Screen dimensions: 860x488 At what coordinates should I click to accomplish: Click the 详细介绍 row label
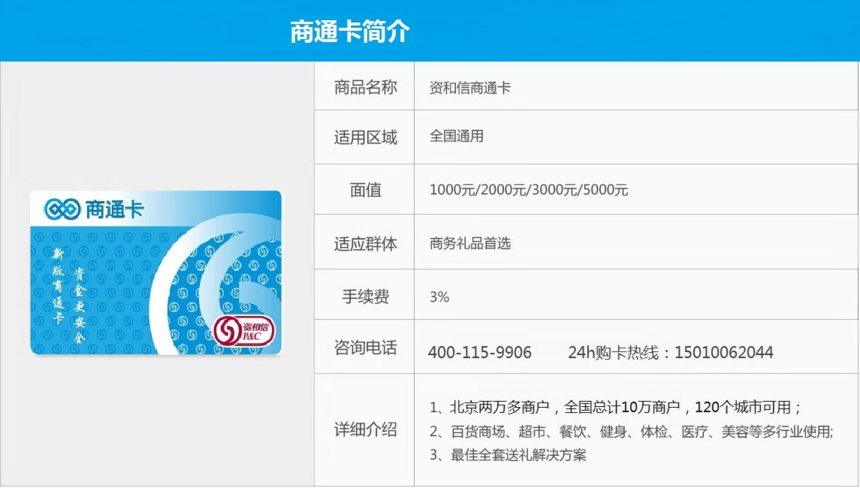coord(365,430)
